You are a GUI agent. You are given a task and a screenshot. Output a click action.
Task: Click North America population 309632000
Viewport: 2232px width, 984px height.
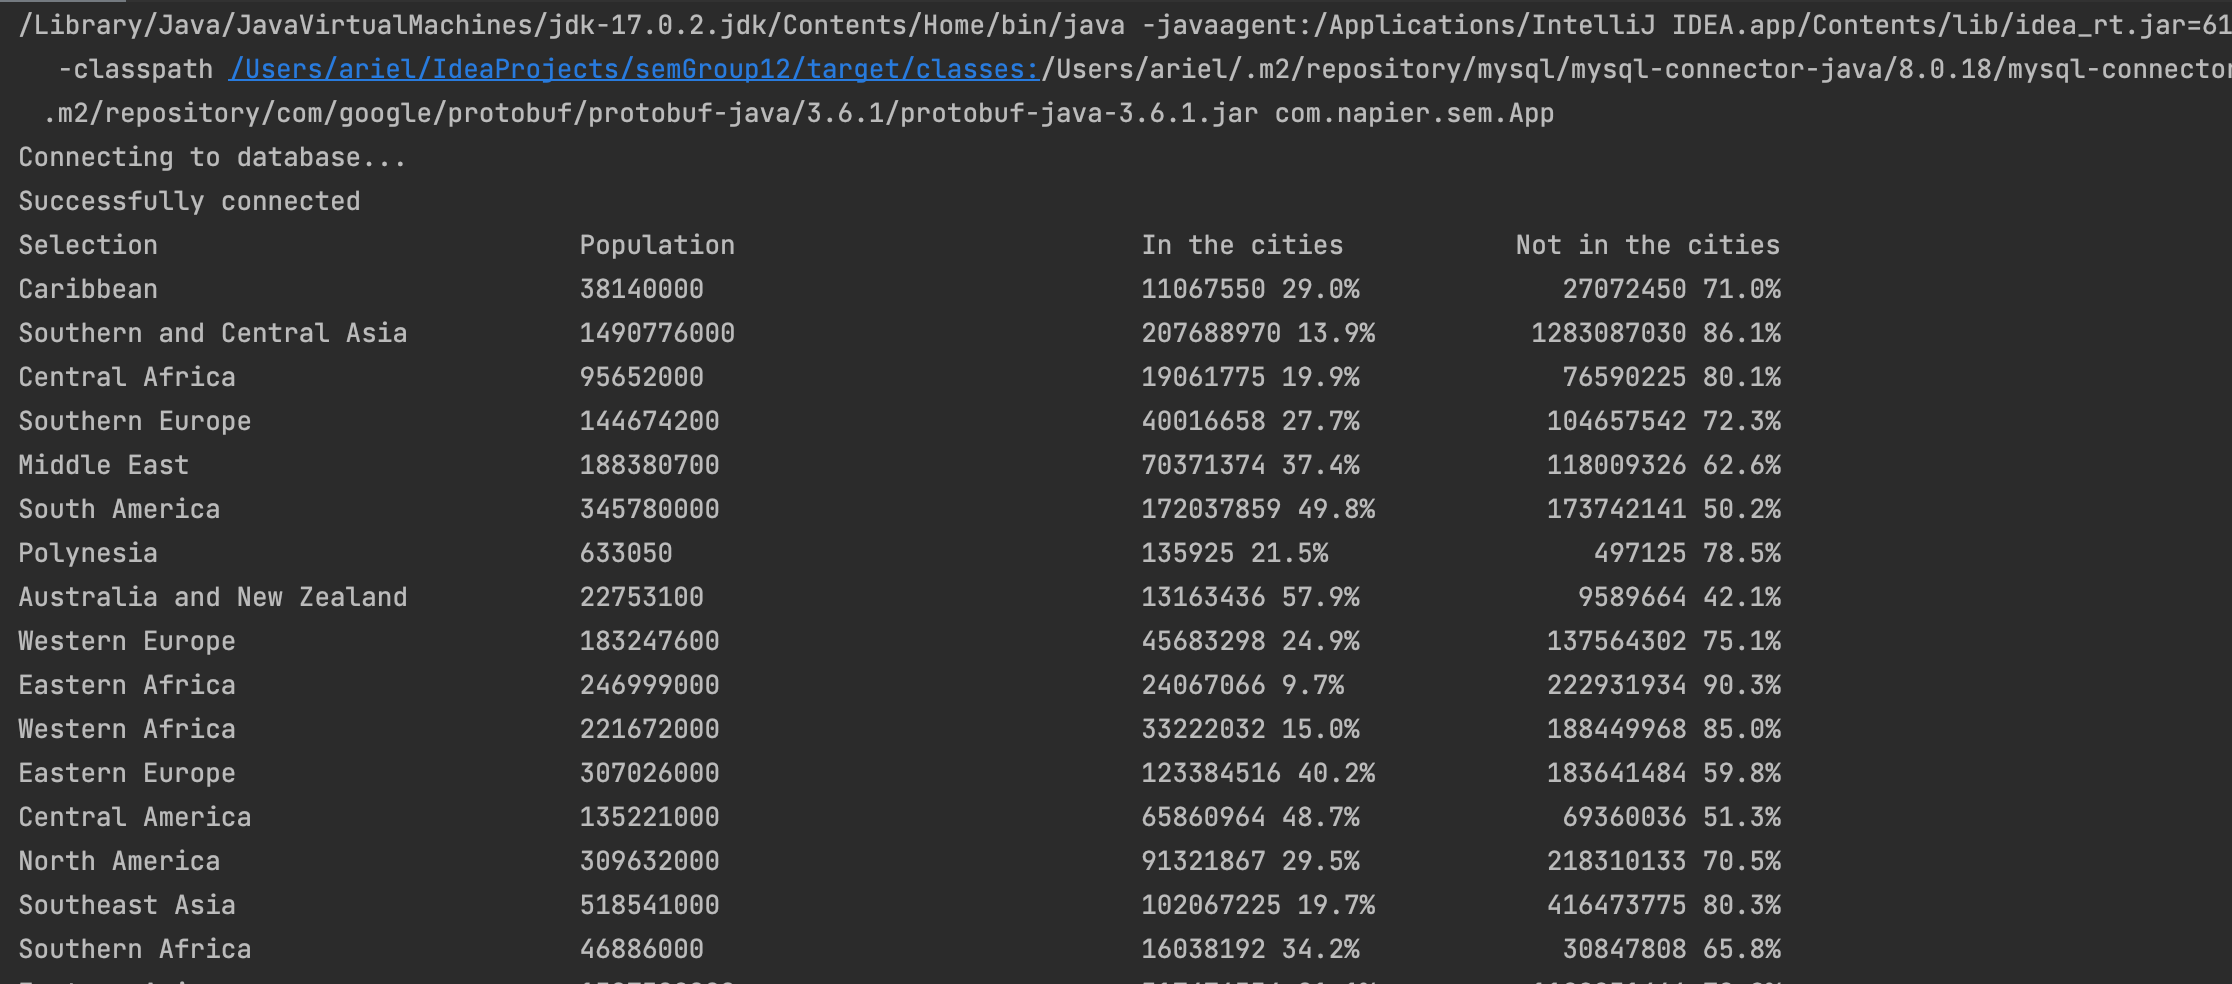click(650, 861)
